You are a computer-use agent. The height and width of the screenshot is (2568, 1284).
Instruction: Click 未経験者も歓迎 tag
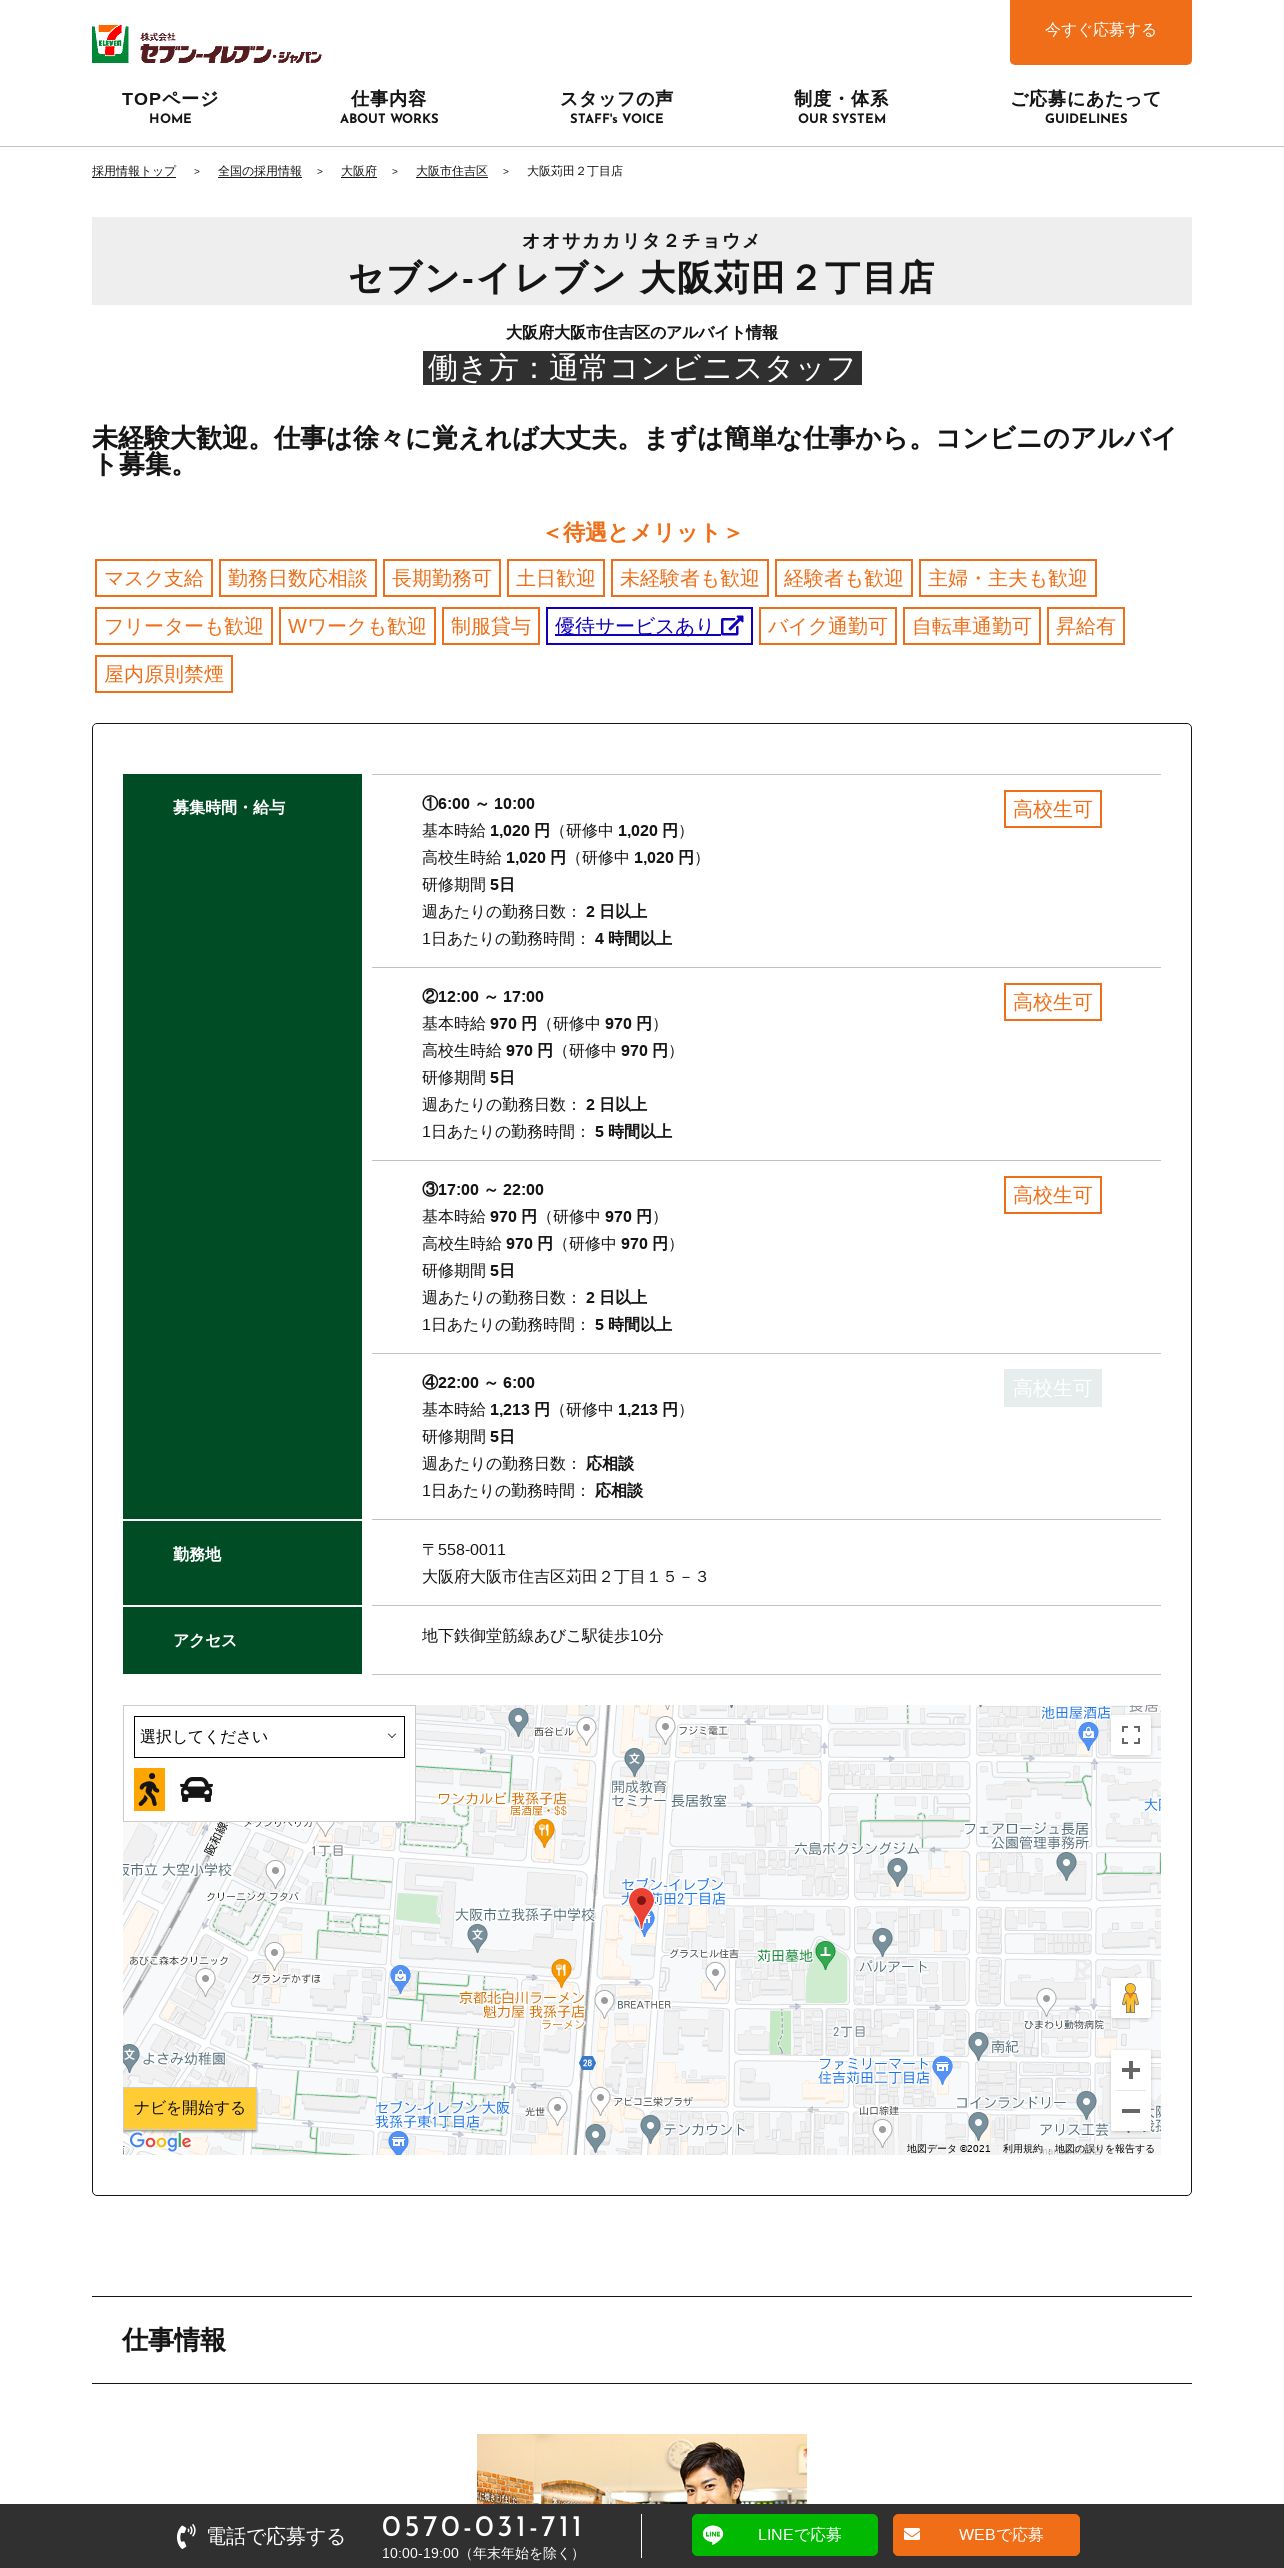(689, 578)
